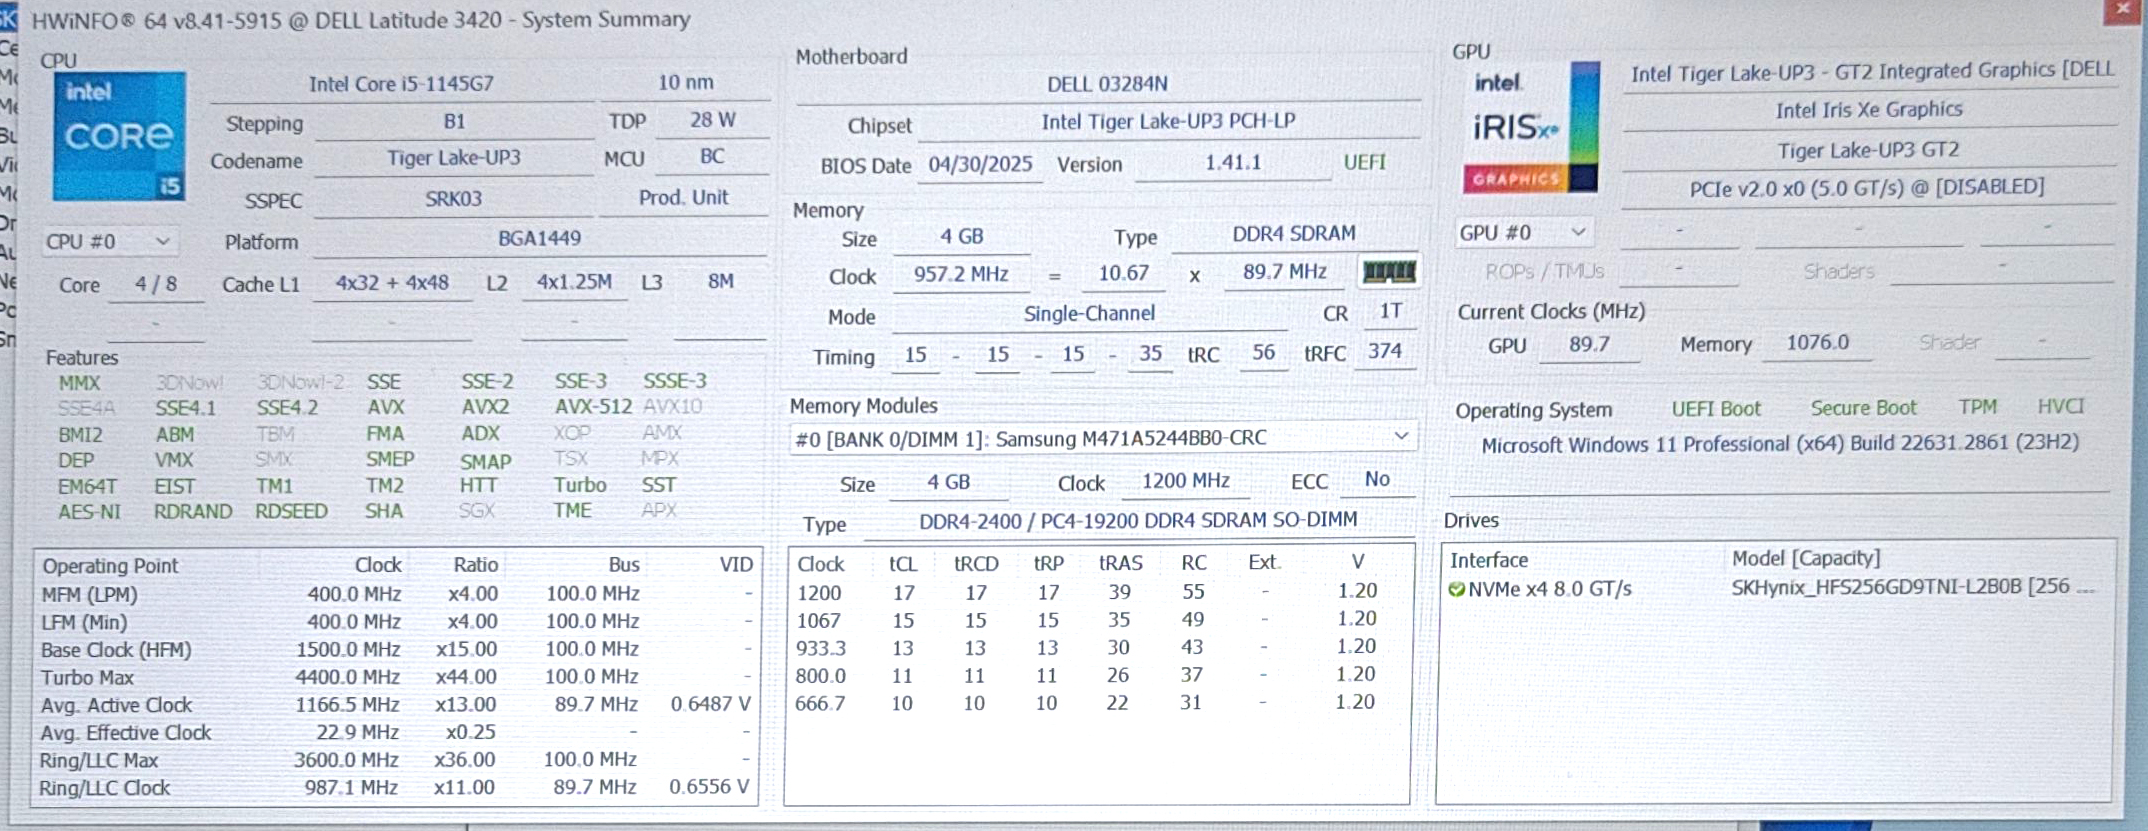Viewport: 2148px width, 831px height.
Task: Click the AES-NI feature flag
Action: pyautogui.click(x=89, y=512)
